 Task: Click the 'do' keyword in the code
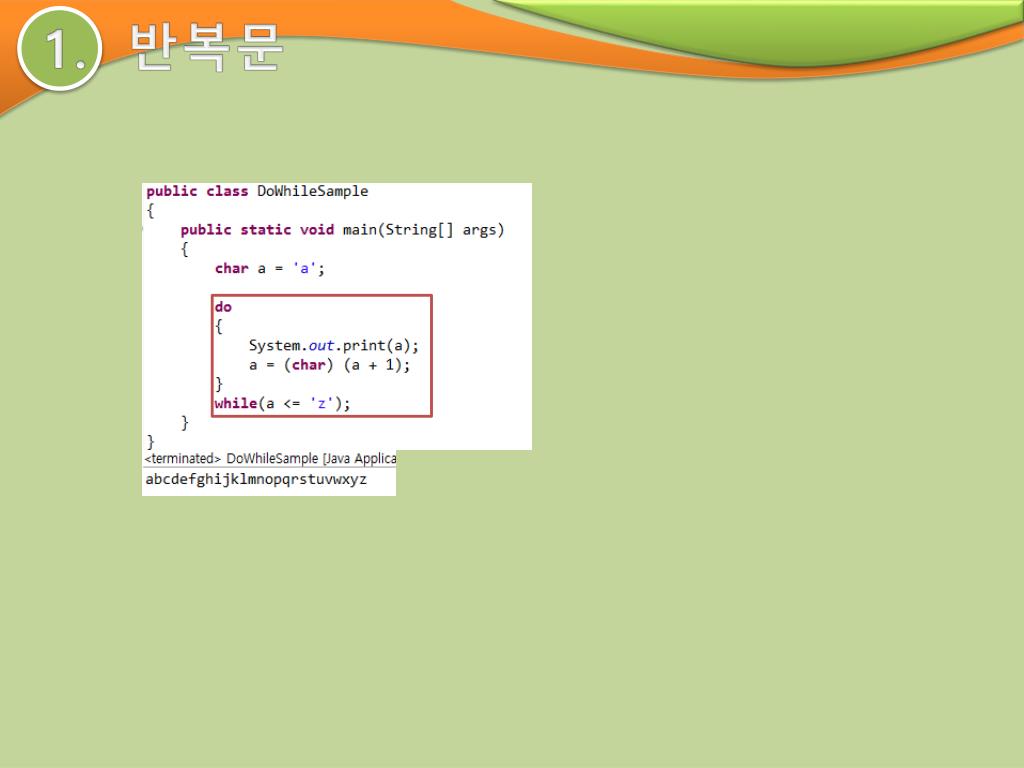point(223,307)
